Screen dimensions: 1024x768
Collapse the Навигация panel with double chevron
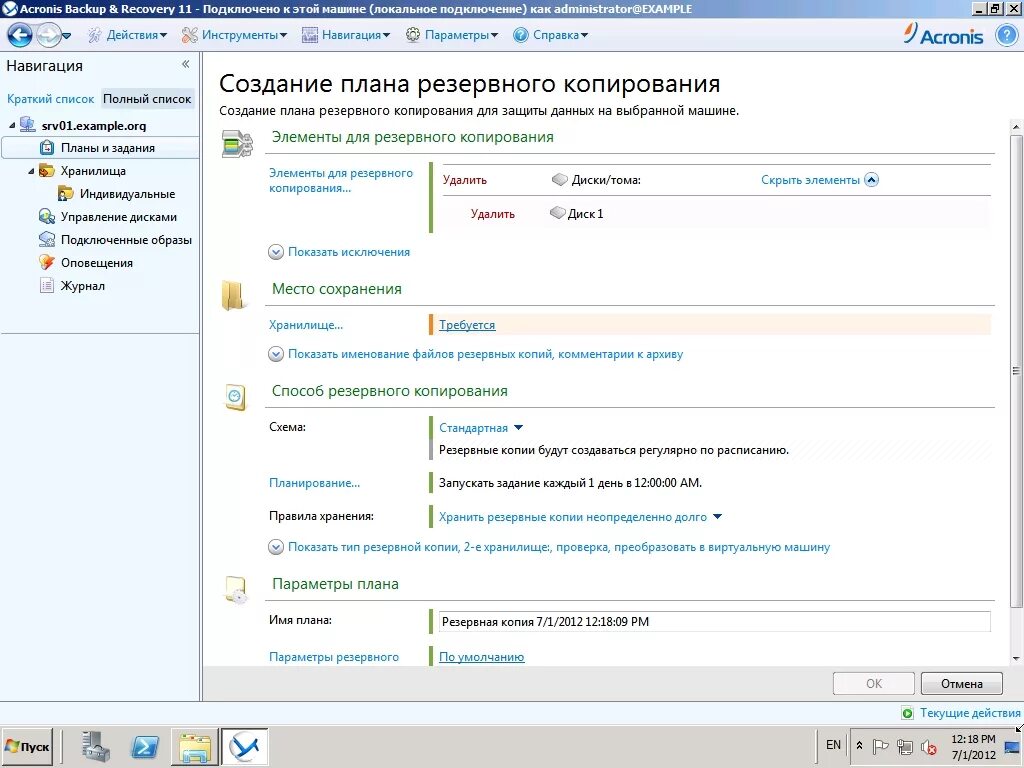tap(185, 64)
